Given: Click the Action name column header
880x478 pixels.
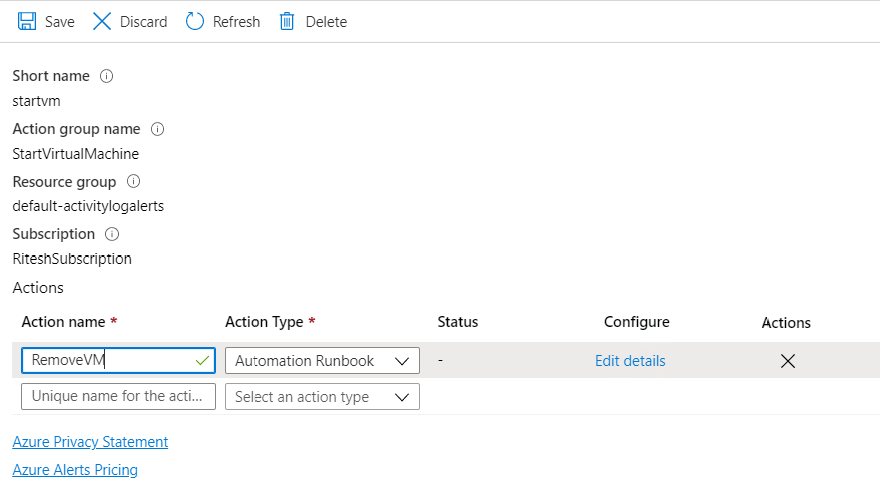Looking at the screenshot, I should [65, 322].
